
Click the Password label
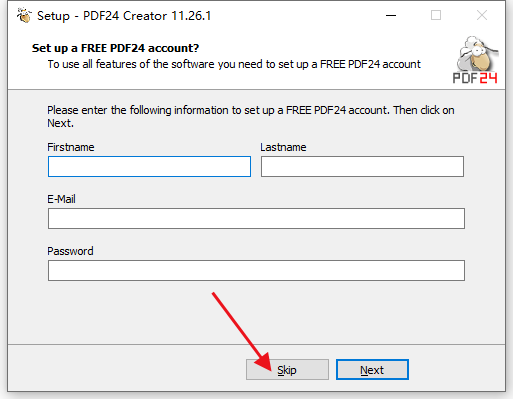click(x=70, y=251)
